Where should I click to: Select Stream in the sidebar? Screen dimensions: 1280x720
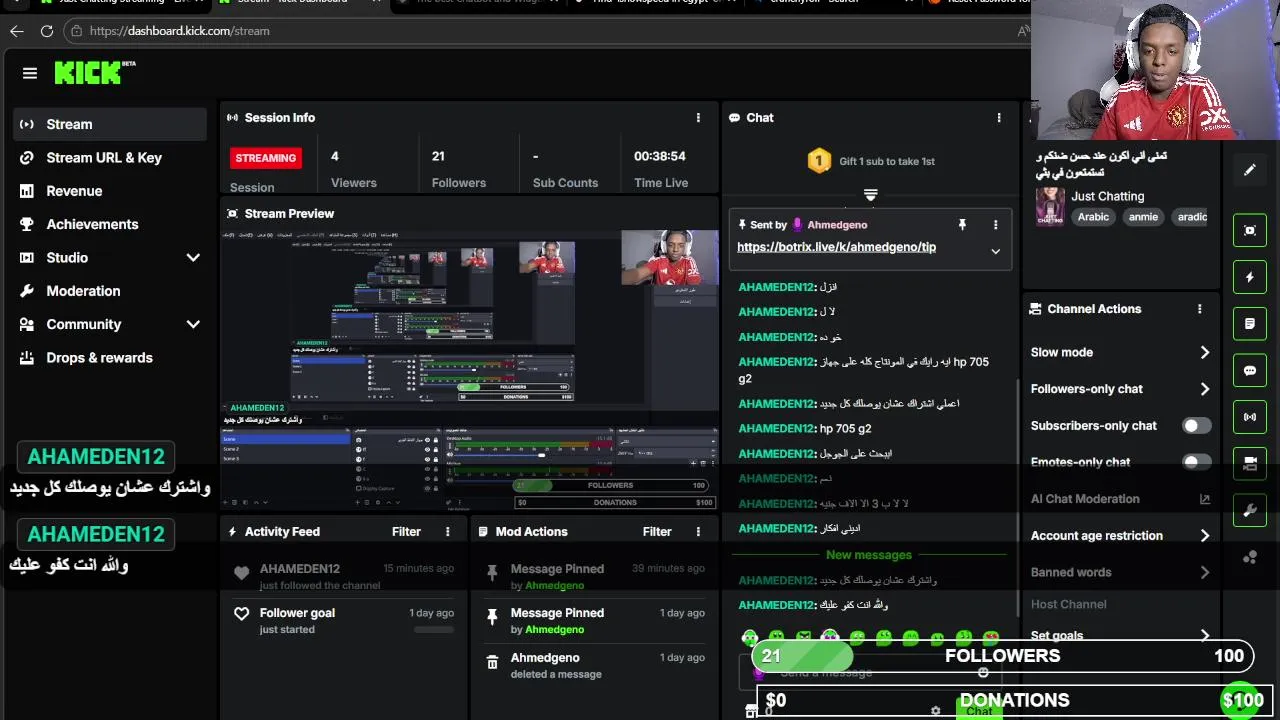coord(110,124)
